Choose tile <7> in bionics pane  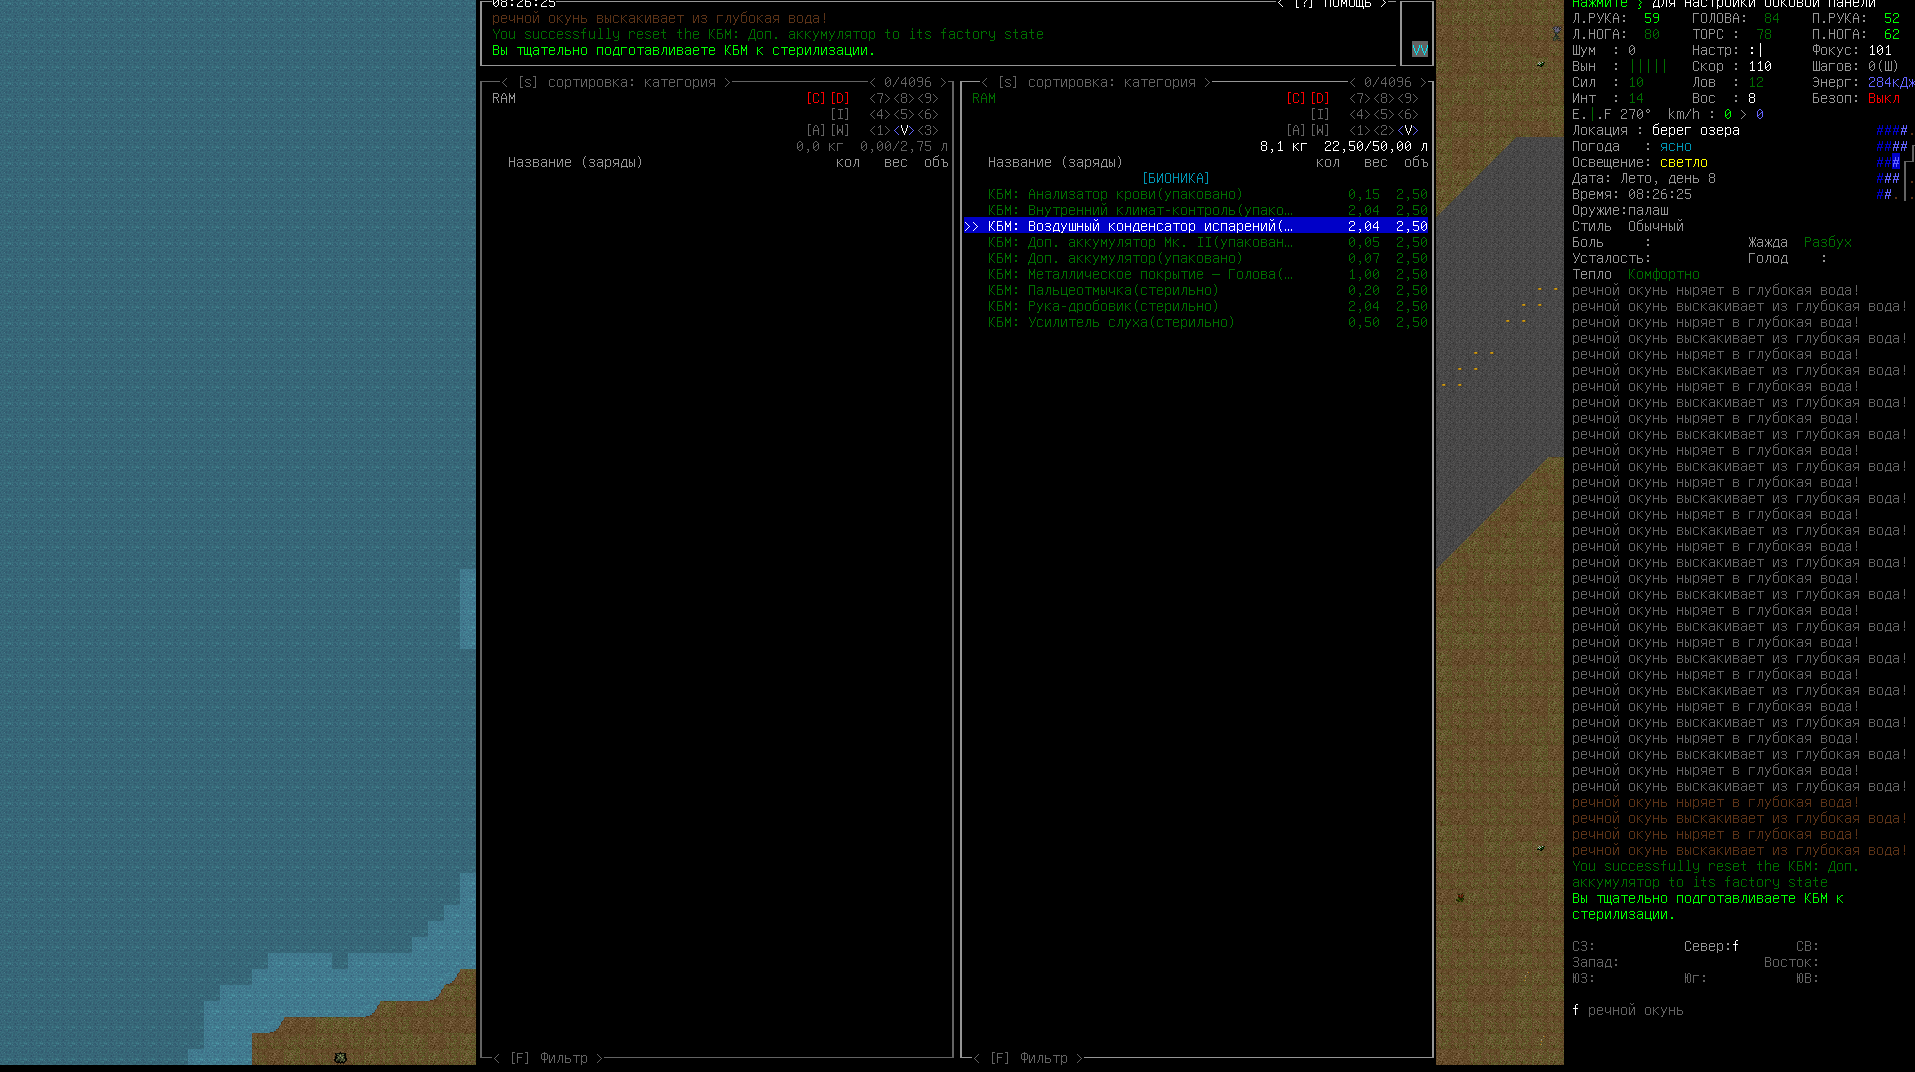(1360, 98)
